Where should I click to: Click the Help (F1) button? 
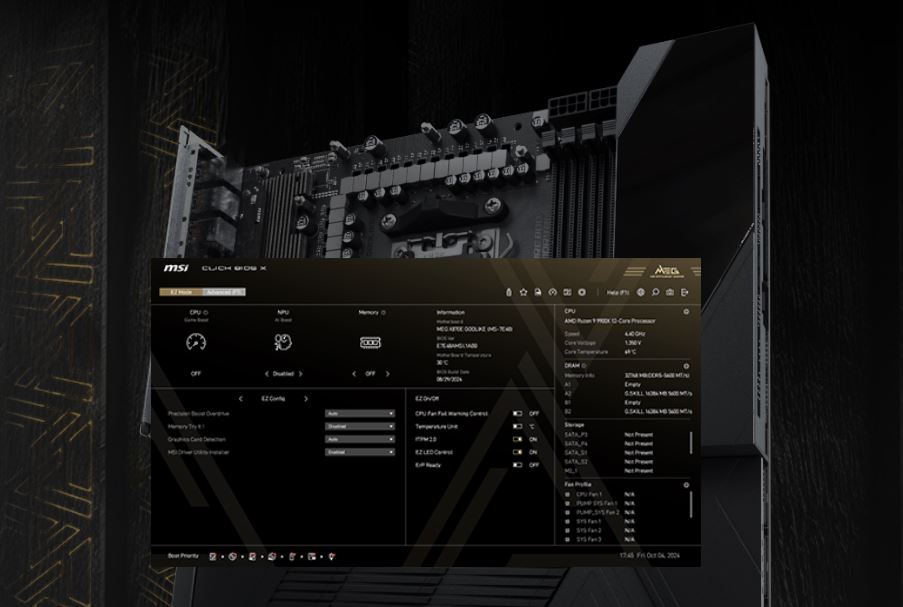pos(618,292)
